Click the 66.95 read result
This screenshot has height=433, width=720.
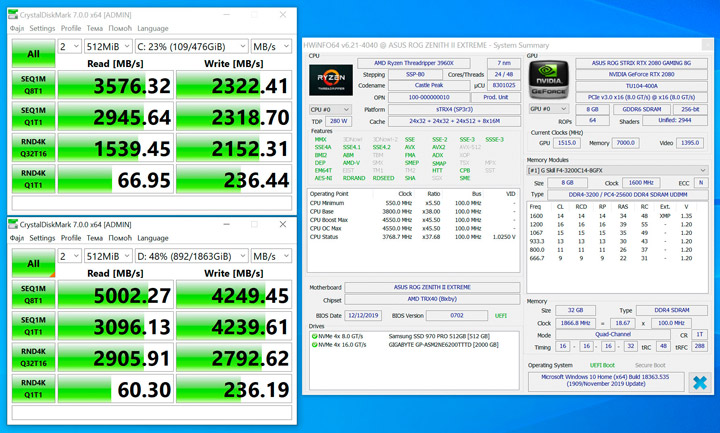tap(116, 179)
